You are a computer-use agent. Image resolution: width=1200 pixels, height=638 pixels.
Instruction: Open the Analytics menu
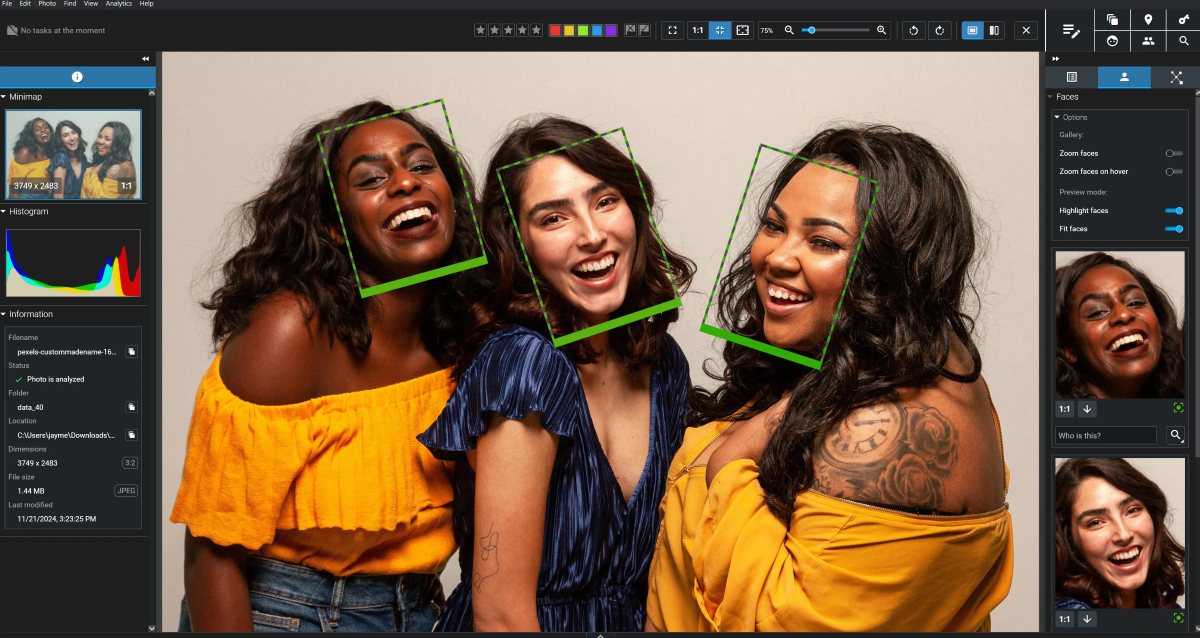118,4
